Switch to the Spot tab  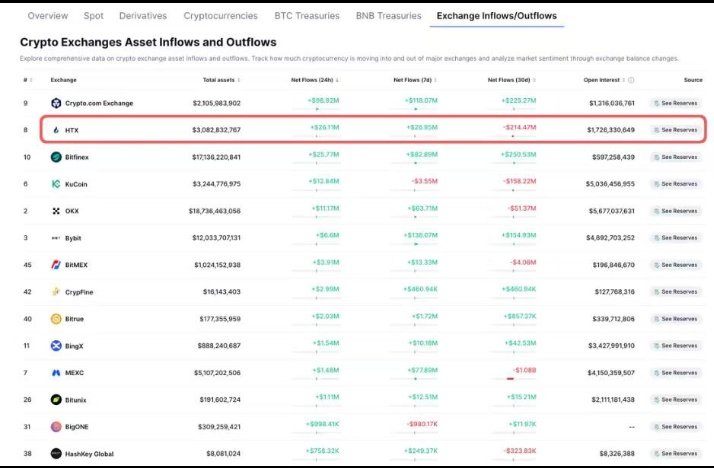click(x=93, y=16)
